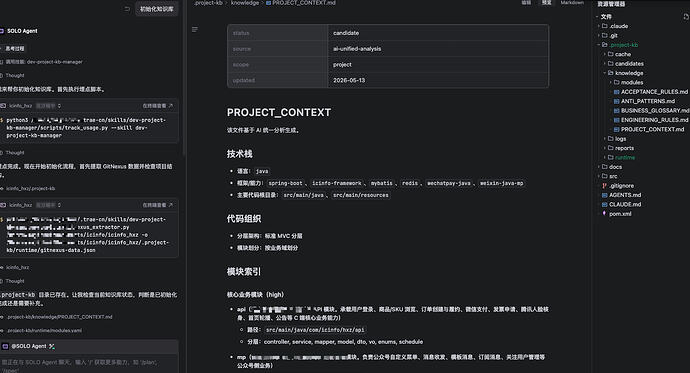Click the Markdown language label
The height and width of the screenshot is (373, 690).
pos(572,3)
